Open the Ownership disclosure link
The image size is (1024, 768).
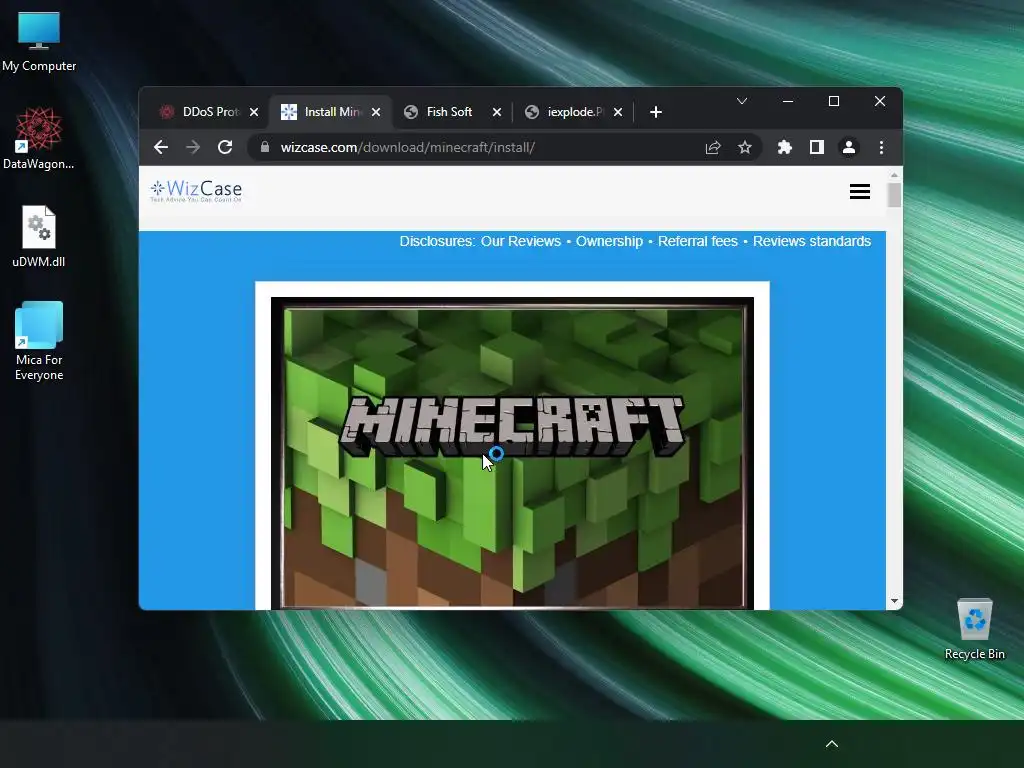609,242
